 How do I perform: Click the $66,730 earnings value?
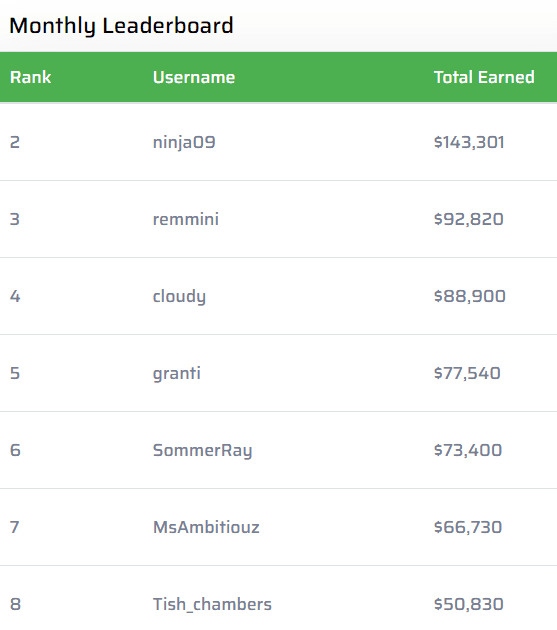468,527
